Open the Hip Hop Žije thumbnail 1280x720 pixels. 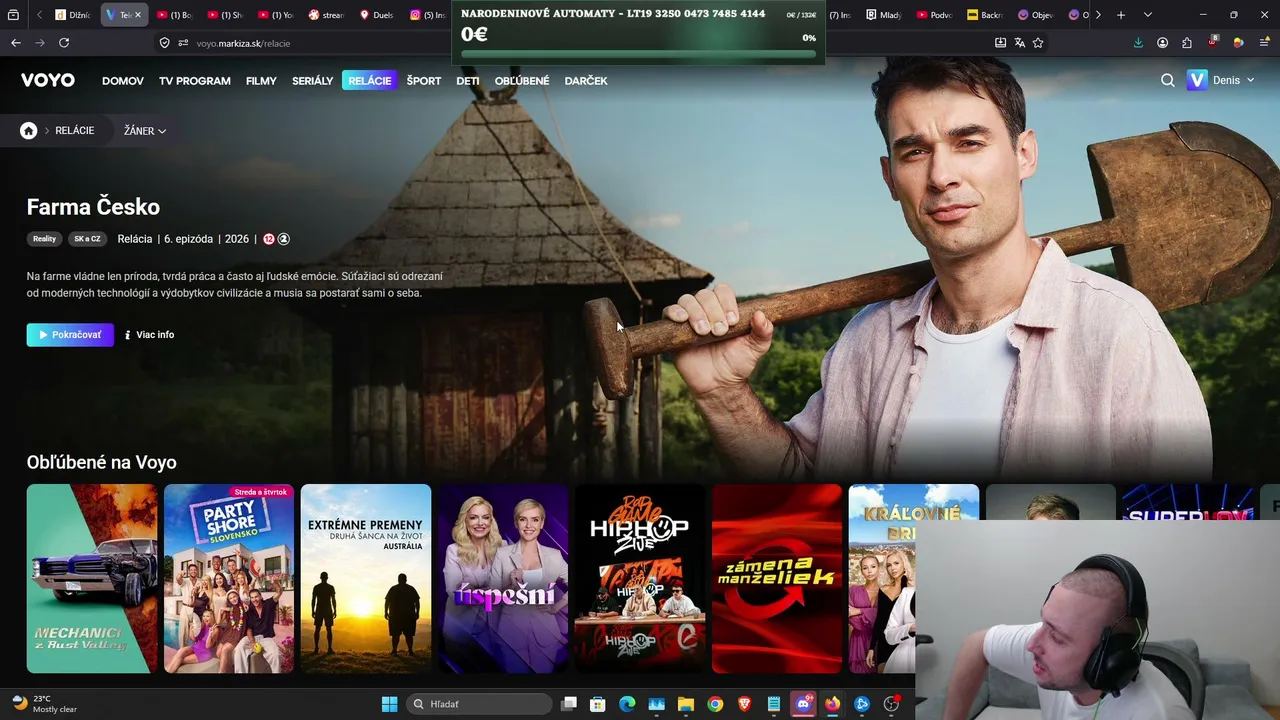point(640,579)
